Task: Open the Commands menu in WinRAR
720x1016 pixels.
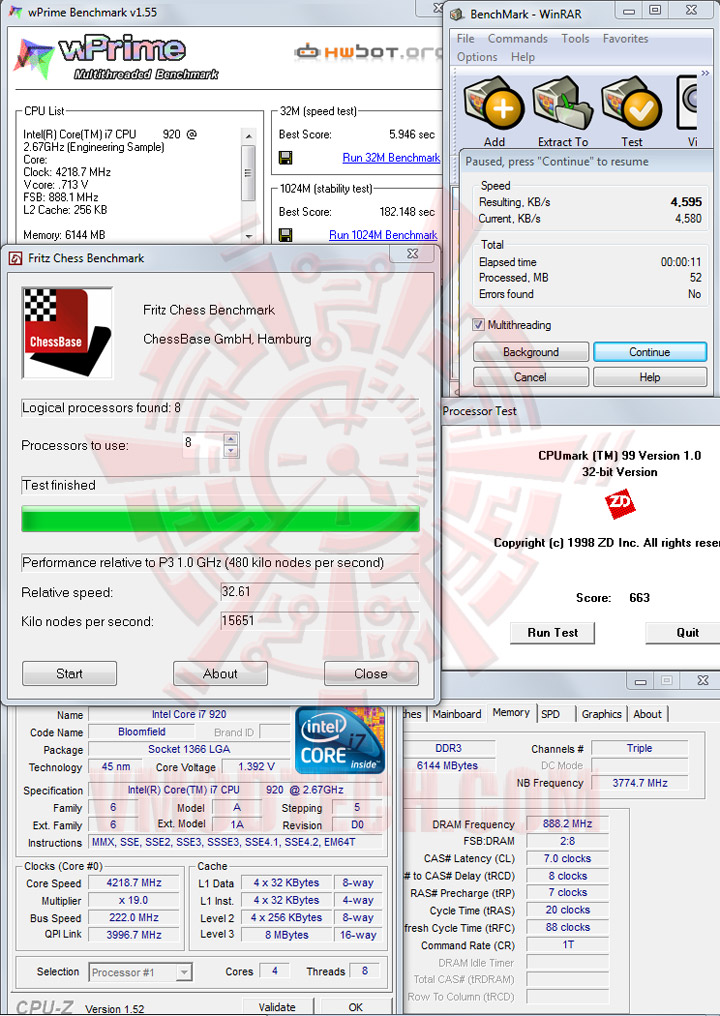Action: 517,38
